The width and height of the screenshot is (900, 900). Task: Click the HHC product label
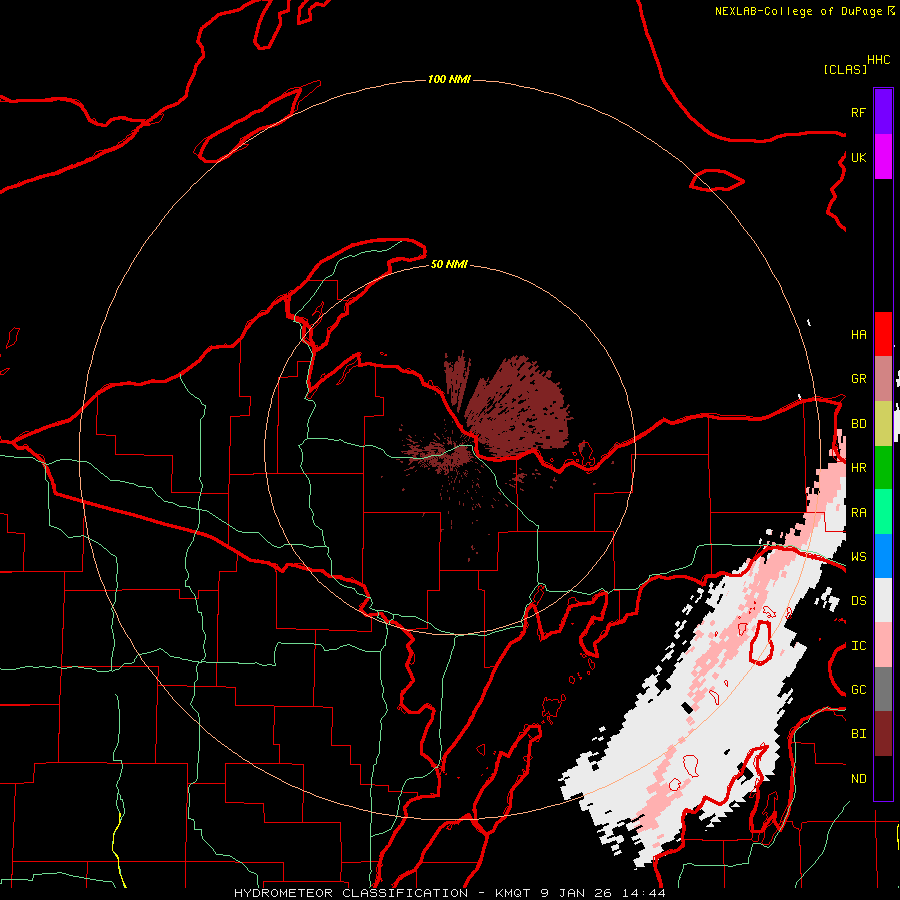pos(878,60)
